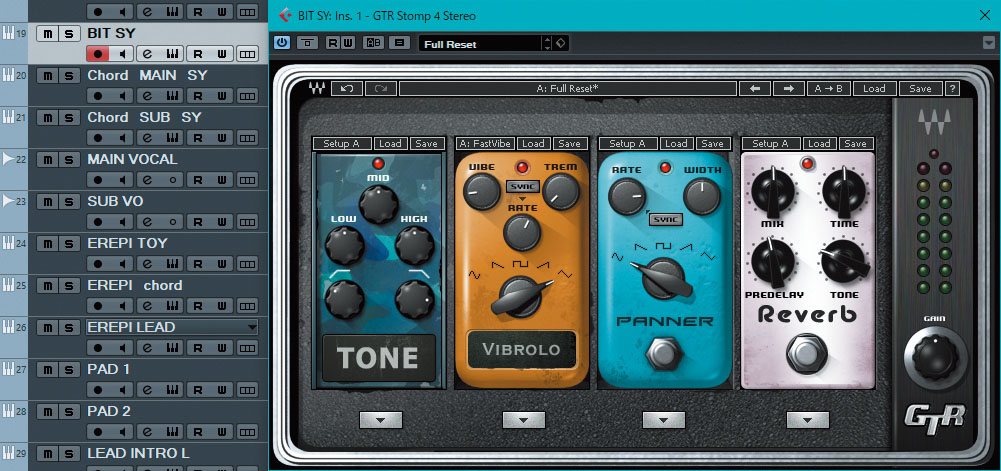
Task: Undo the last plugin change
Action: [x=347, y=89]
